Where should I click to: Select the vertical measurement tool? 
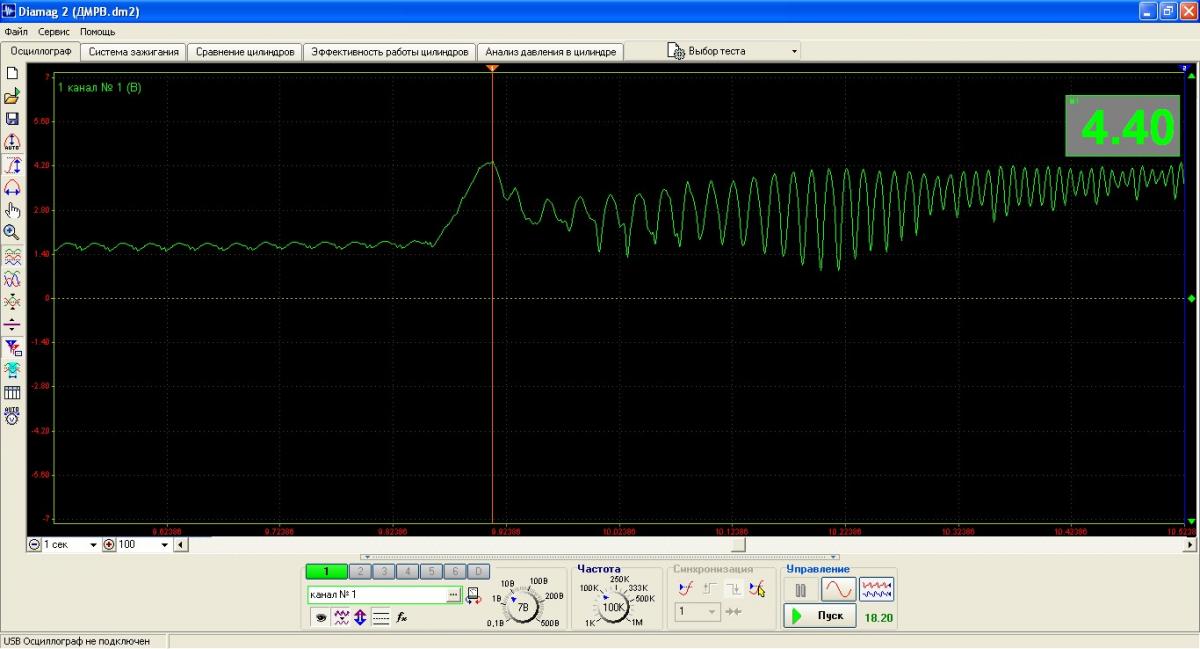coord(12,165)
